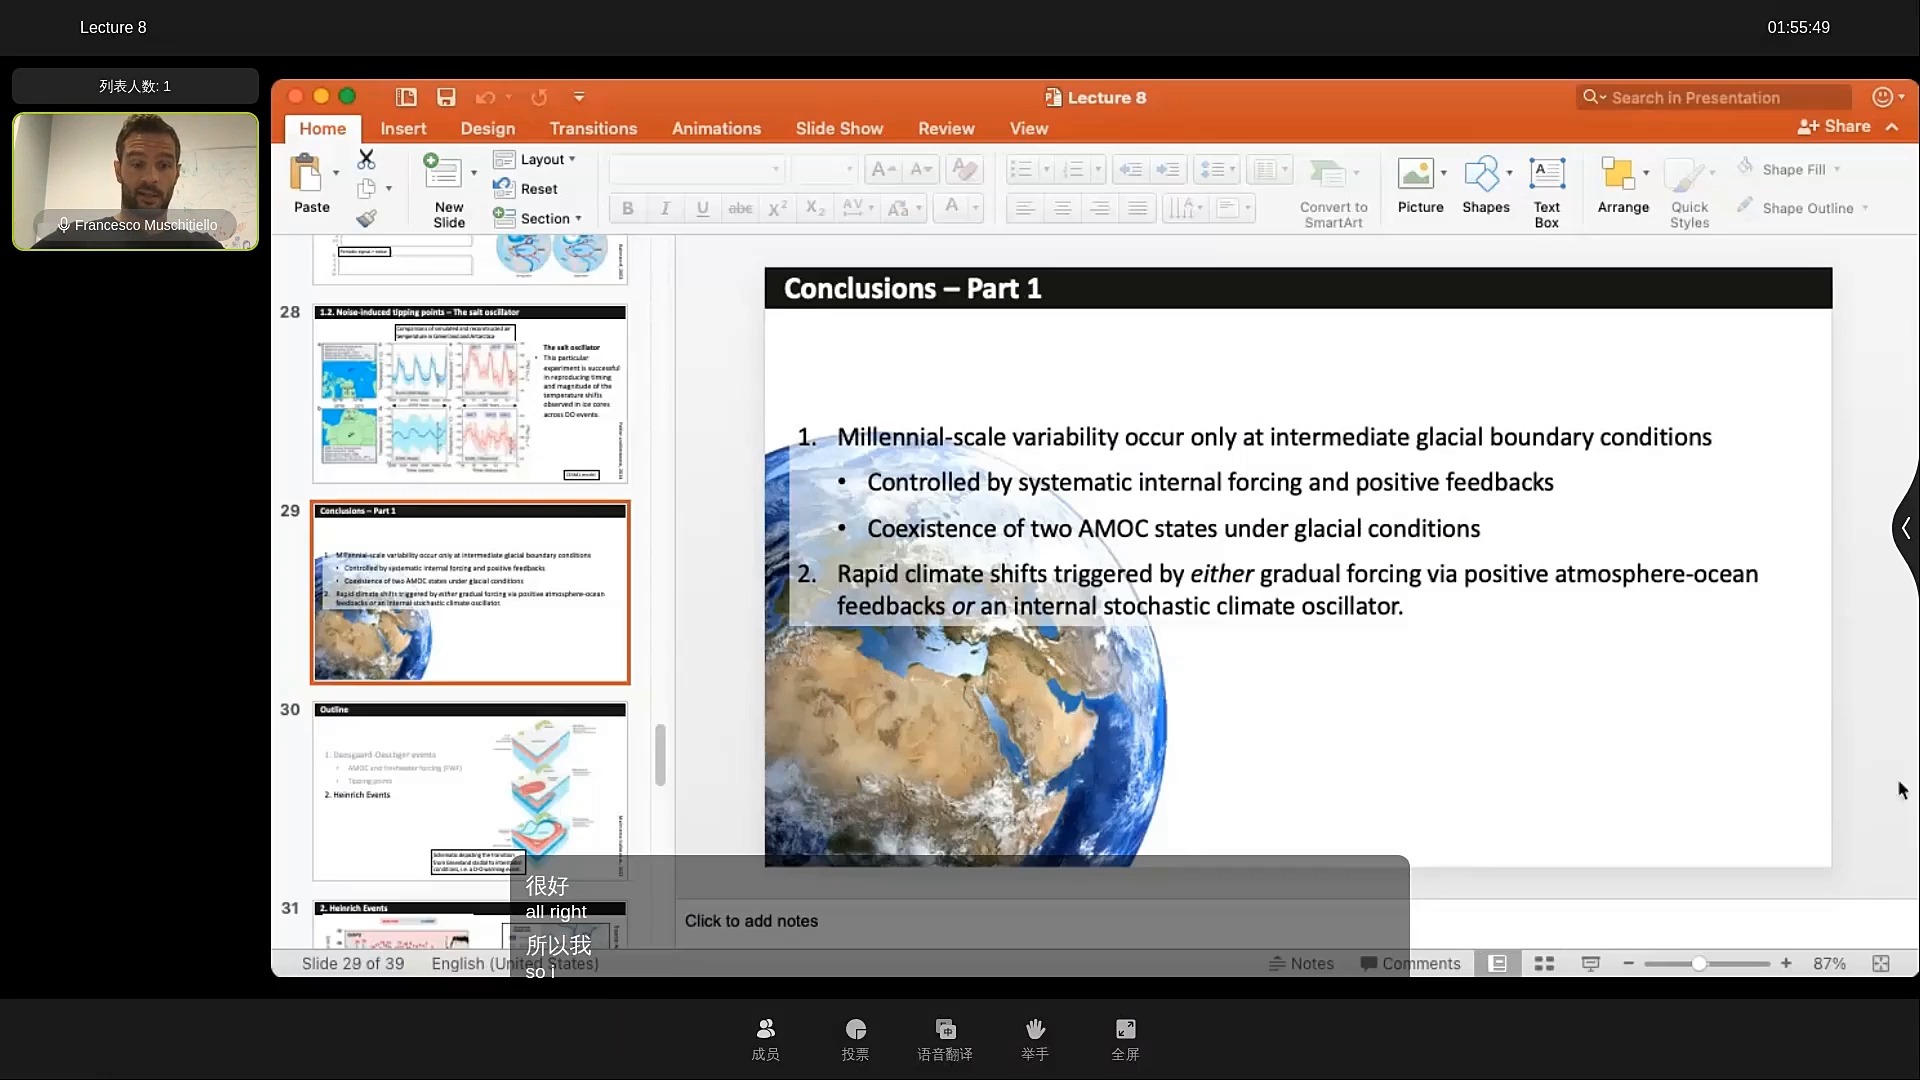Click the Increase Font Size icon
The height and width of the screenshot is (1080, 1920).
coord(883,169)
